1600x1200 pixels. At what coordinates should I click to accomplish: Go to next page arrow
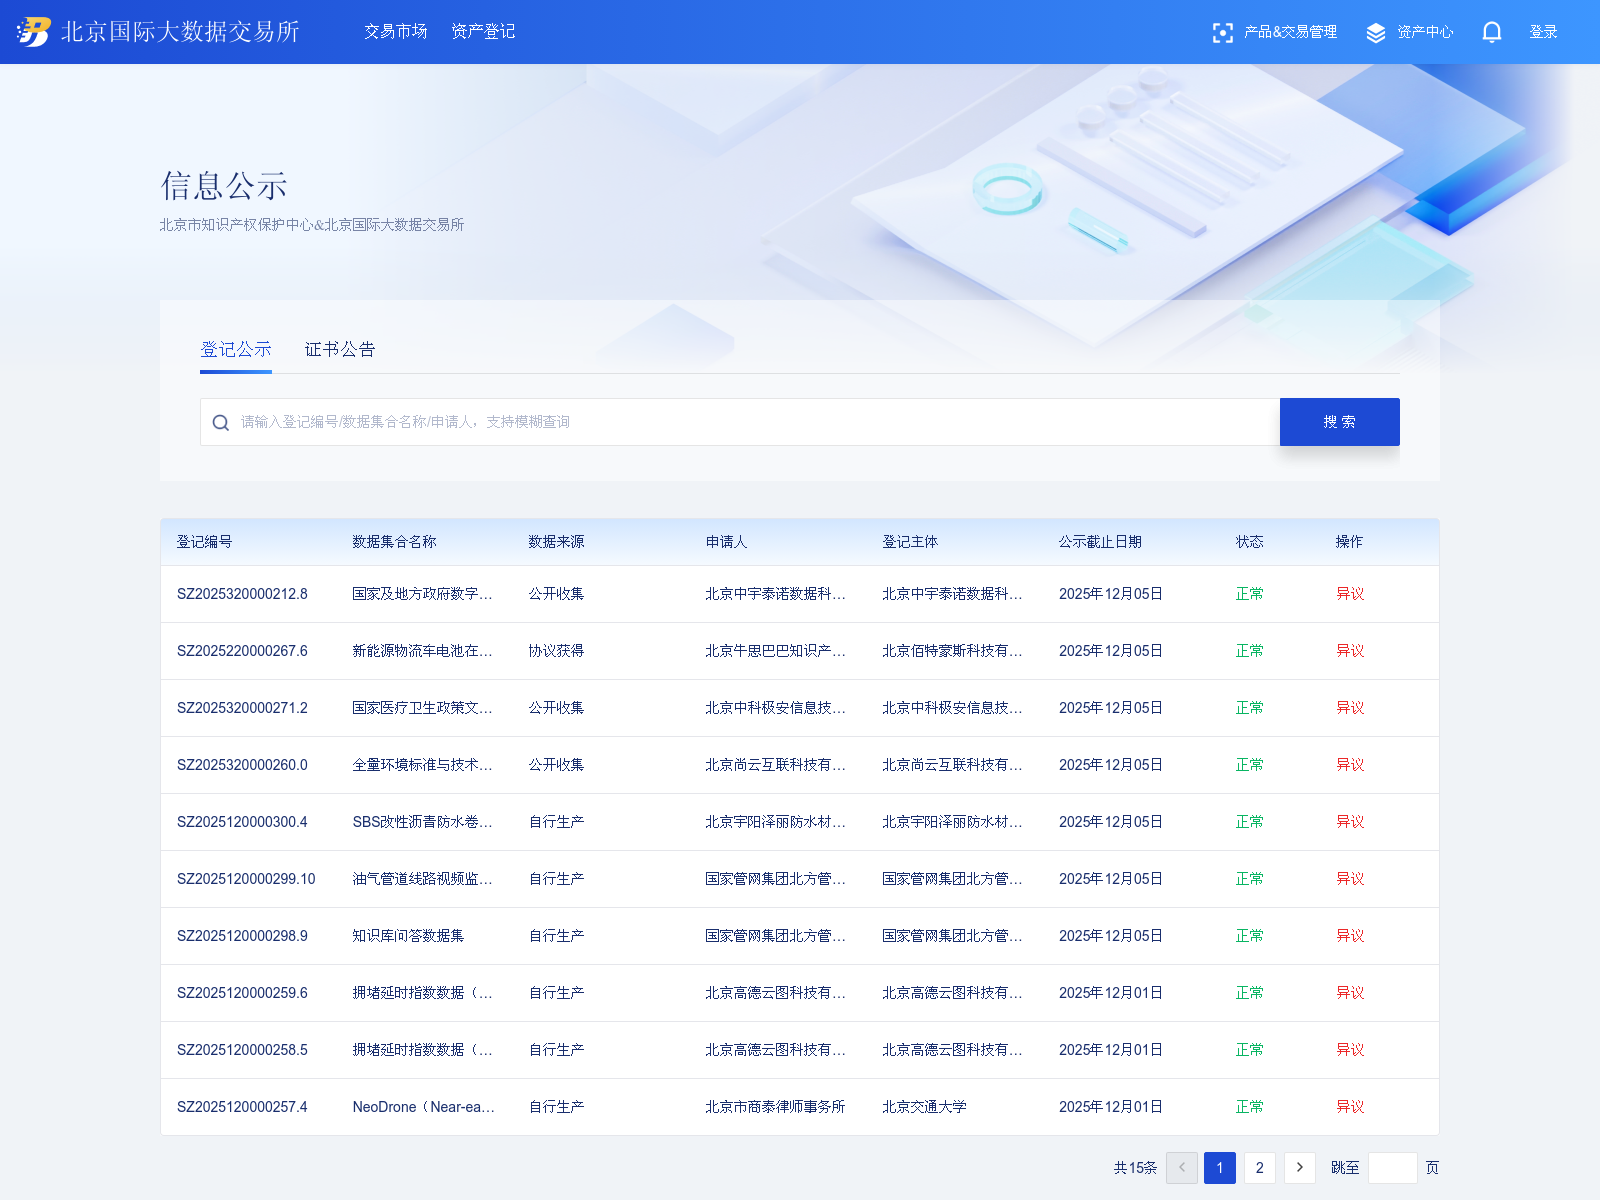pos(1300,1168)
